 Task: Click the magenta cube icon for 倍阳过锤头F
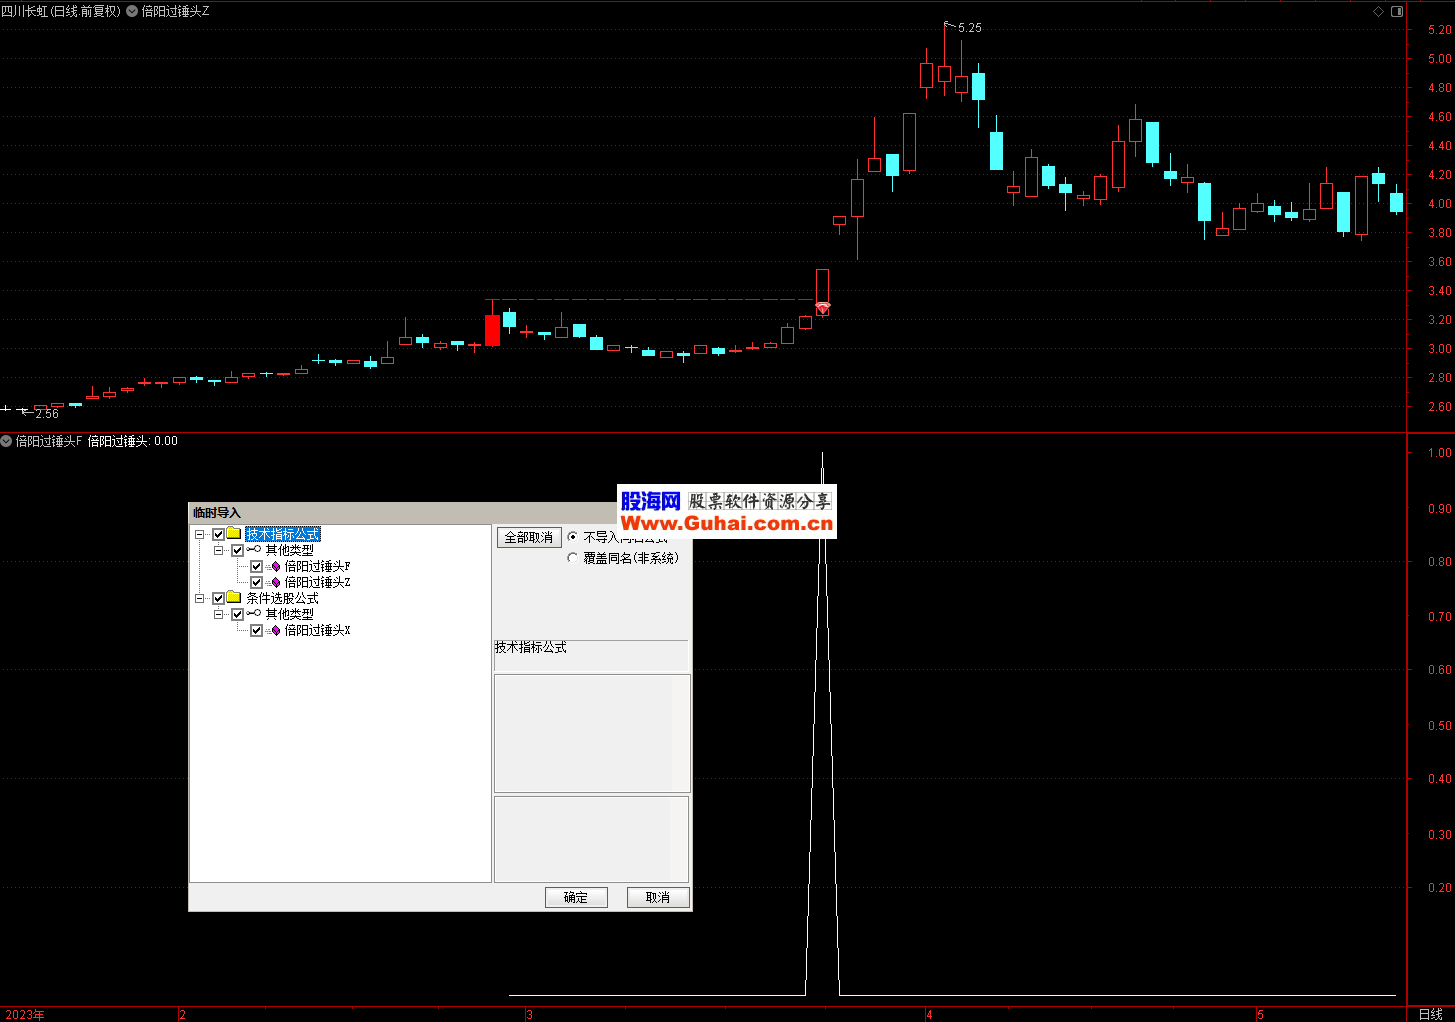275,566
